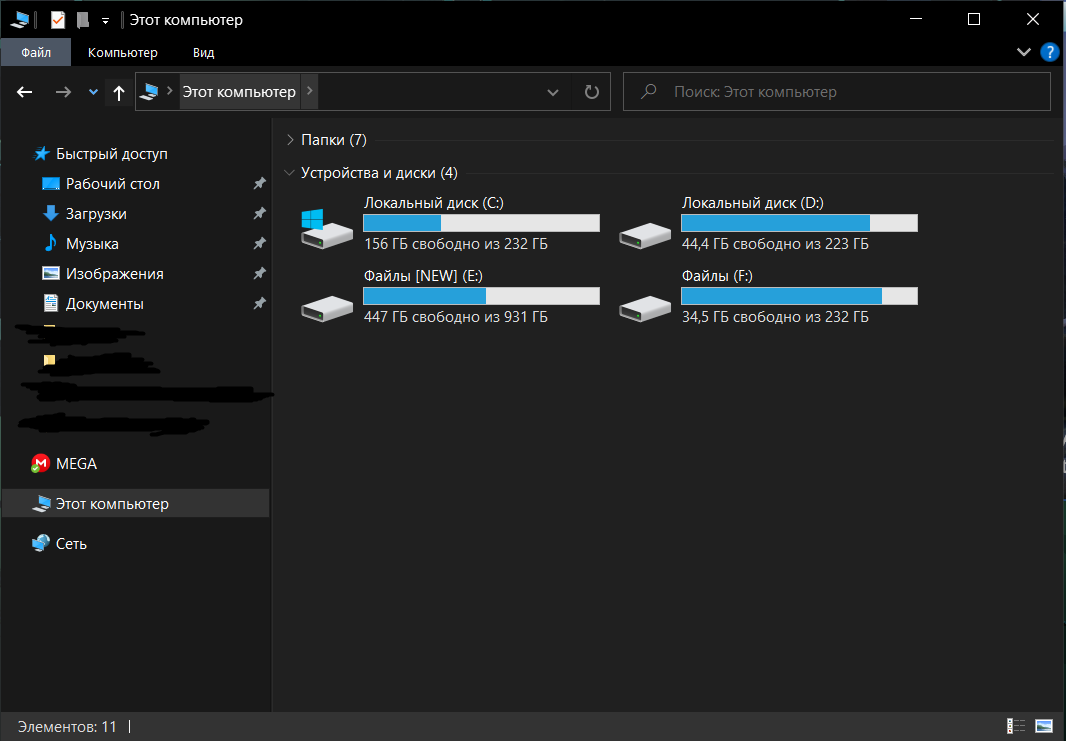Go back with the left arrow
Viewport: 1066px width, 741px height.
[x=24, y=92]
